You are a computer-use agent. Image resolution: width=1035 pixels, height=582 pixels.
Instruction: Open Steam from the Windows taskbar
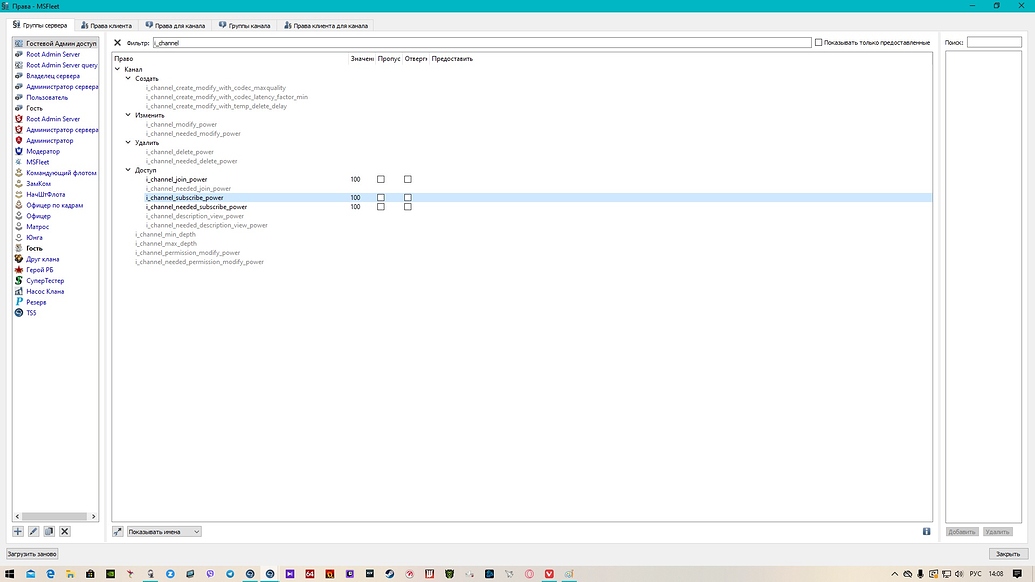point(389,574)
